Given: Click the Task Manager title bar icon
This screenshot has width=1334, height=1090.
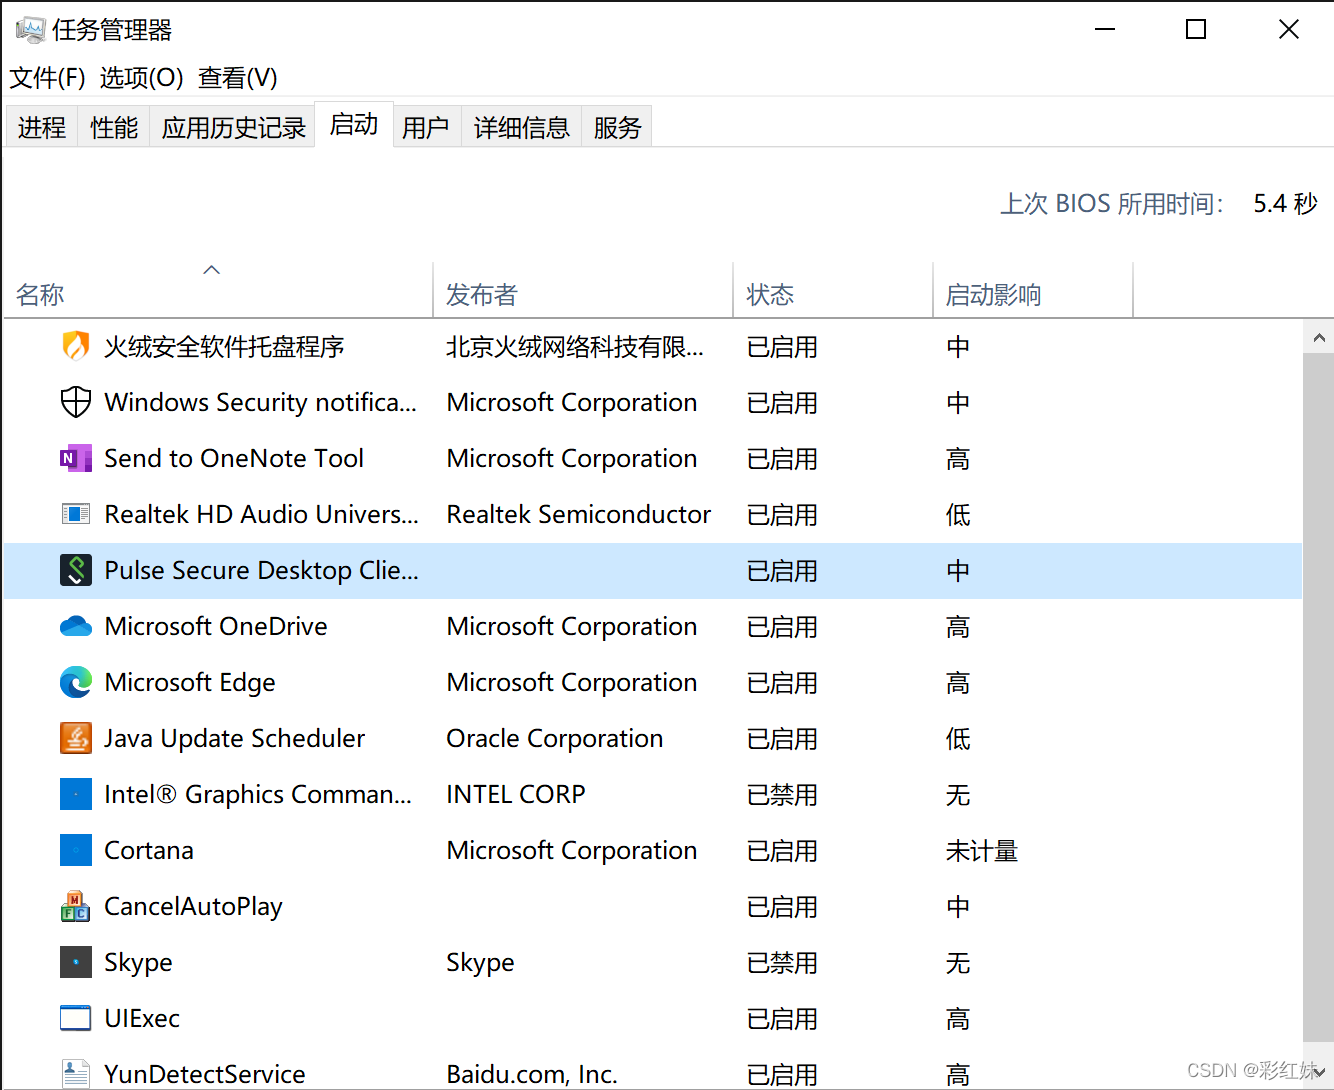Looking at the screenshot, I should [30, 30].
